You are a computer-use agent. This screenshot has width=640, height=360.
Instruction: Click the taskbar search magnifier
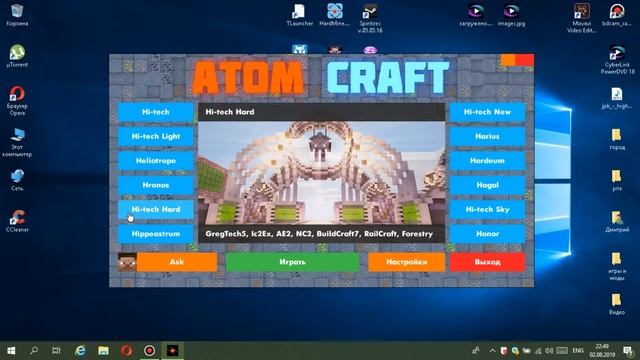(x=34, y=350)
